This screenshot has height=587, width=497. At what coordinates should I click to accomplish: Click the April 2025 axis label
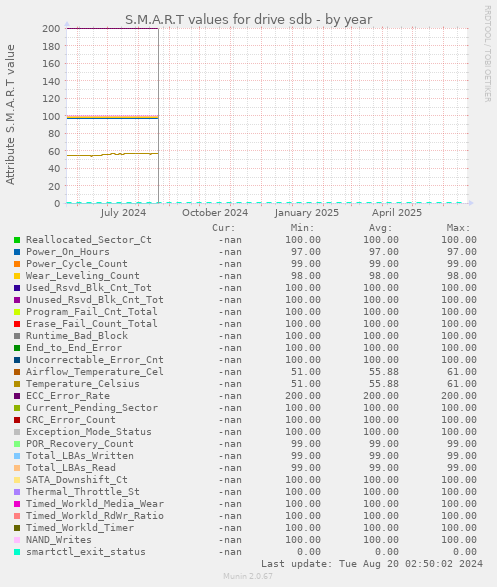397,213
